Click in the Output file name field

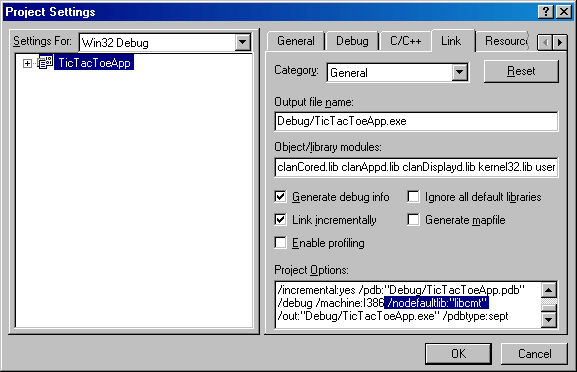(416, 121)
